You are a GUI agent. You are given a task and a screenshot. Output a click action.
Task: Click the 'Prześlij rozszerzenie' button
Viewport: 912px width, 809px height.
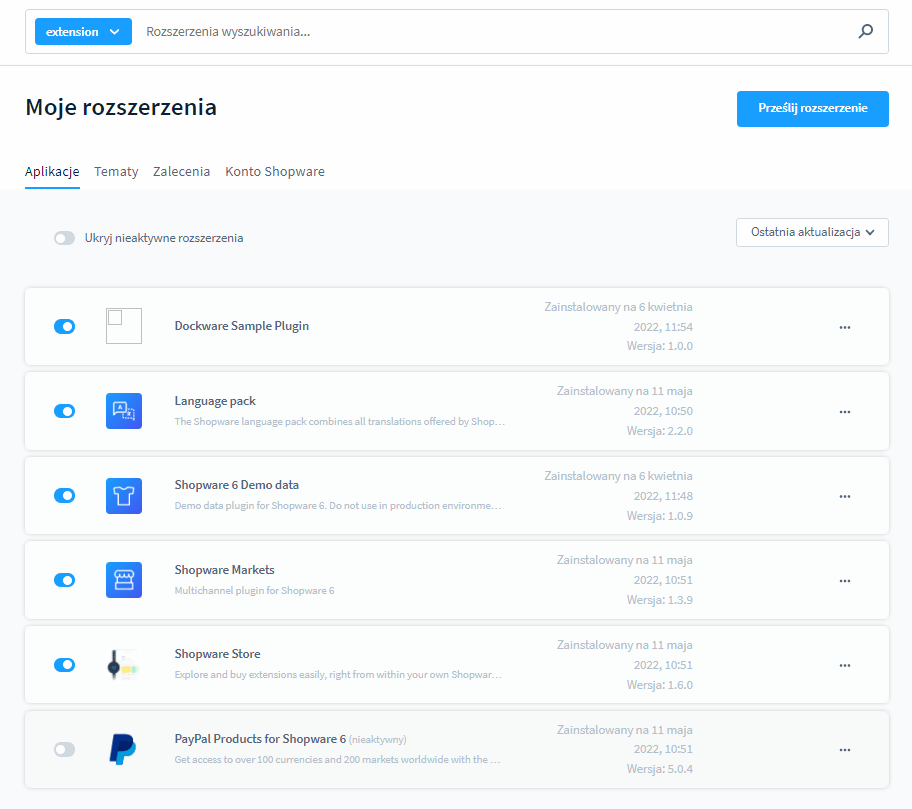click(x=813, y=108)
